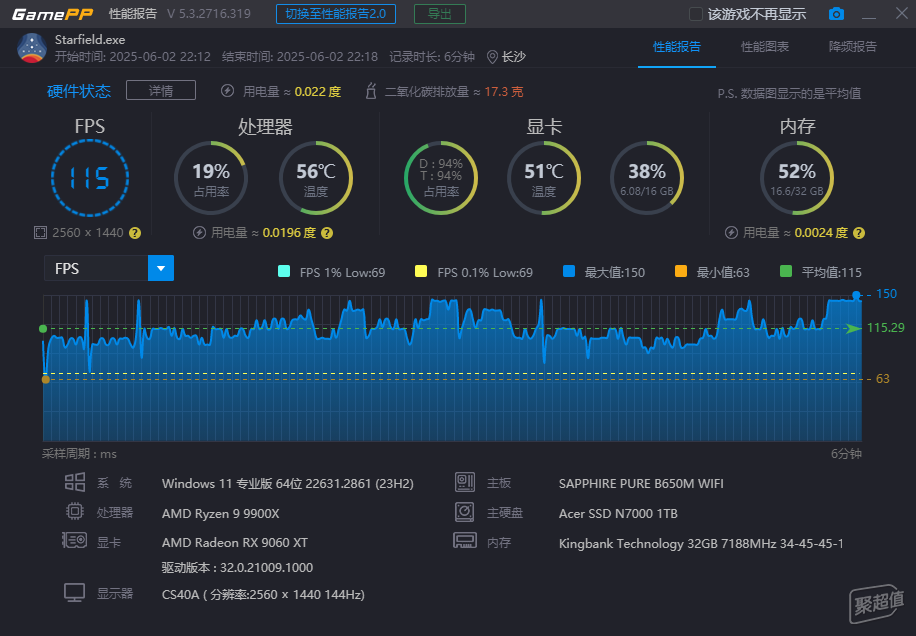The image size is (916, 636).
Task: Click the SAPPHIRE PURE B650M WIFI text
Action: click(641, 484)
